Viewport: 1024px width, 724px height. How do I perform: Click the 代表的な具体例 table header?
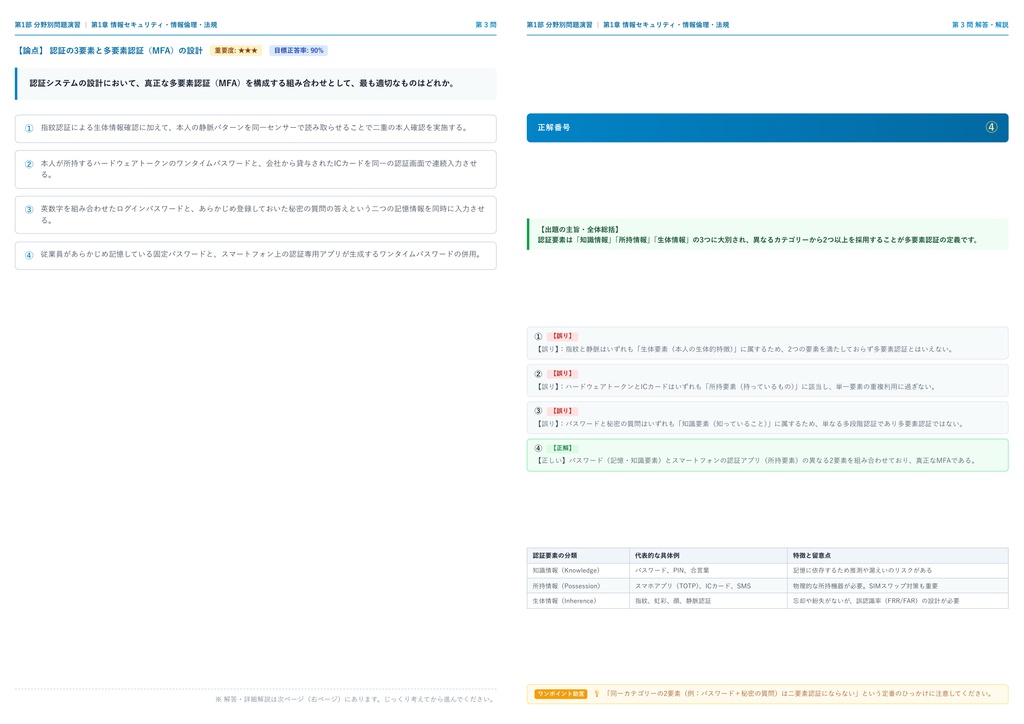click(x=709, y=556)
